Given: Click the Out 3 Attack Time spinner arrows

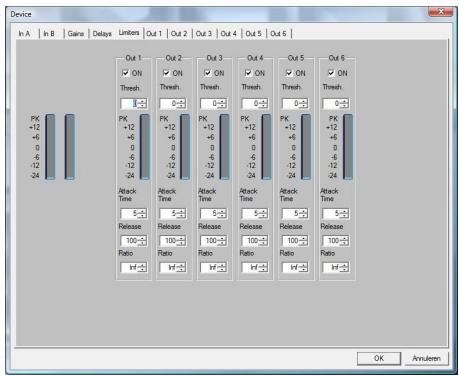Looking at the screenshot, I should (x=222, y=213).
